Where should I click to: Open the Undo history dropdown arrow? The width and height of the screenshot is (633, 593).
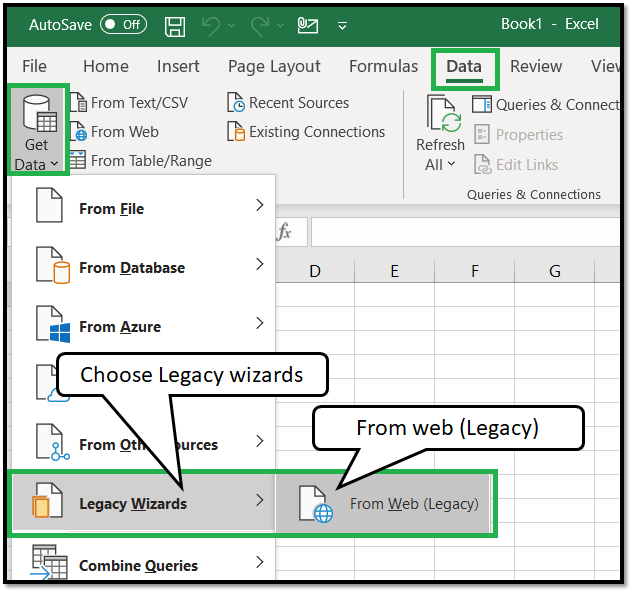(231, 25)
